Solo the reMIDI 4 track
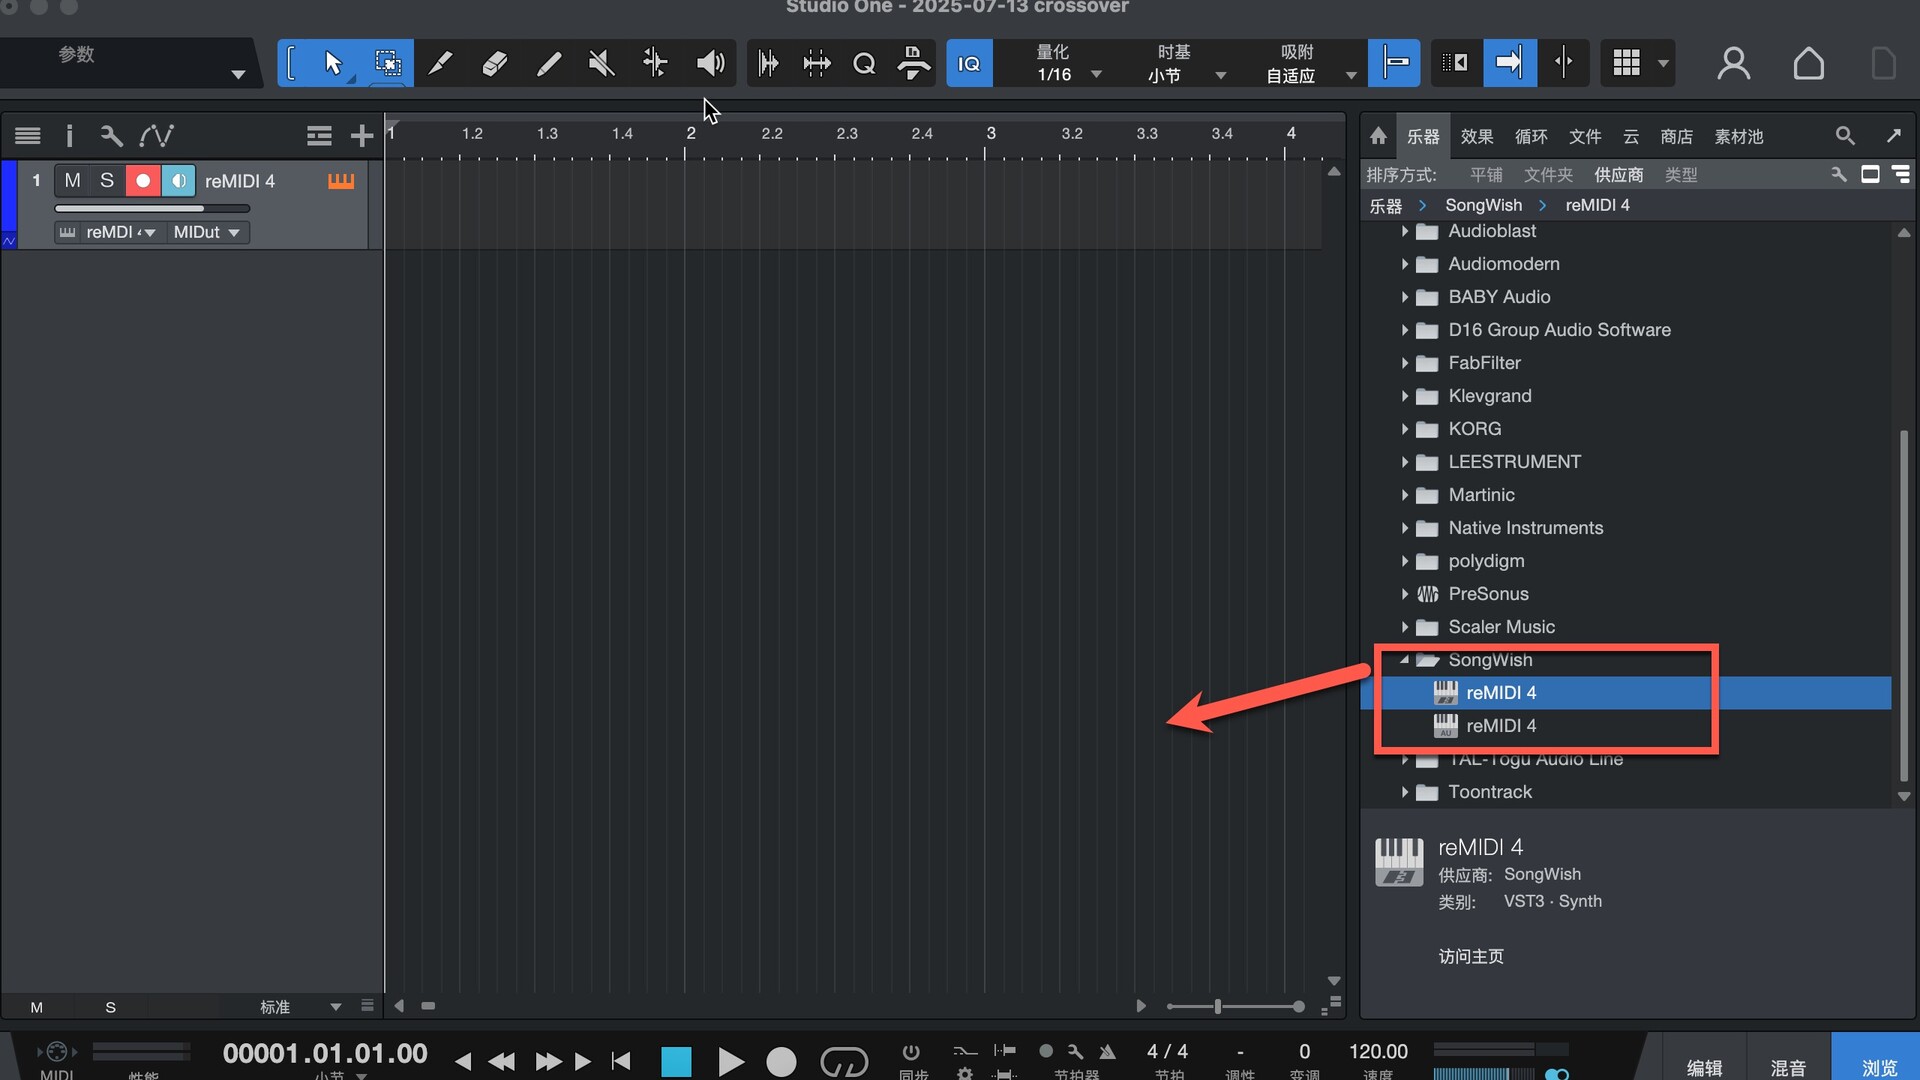This screenshot has height=1080, width=1920. click(107, 181)
